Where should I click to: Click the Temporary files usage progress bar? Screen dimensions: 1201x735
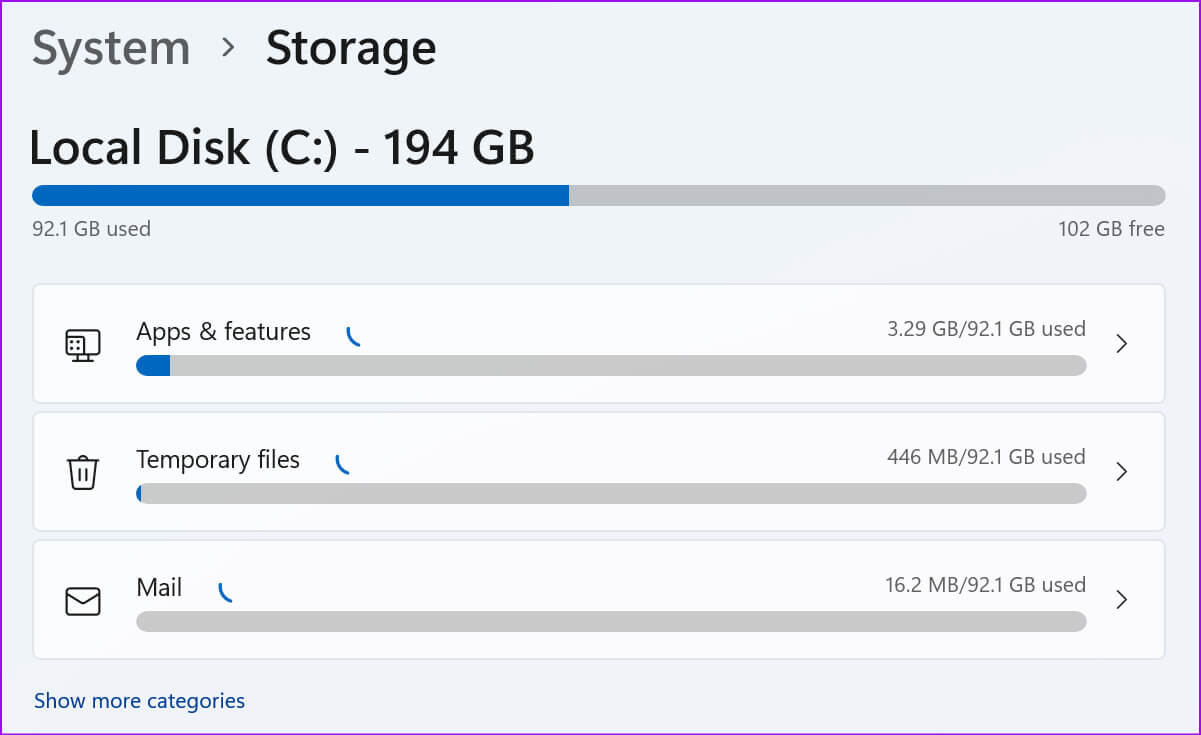click(x=611, y=494)
